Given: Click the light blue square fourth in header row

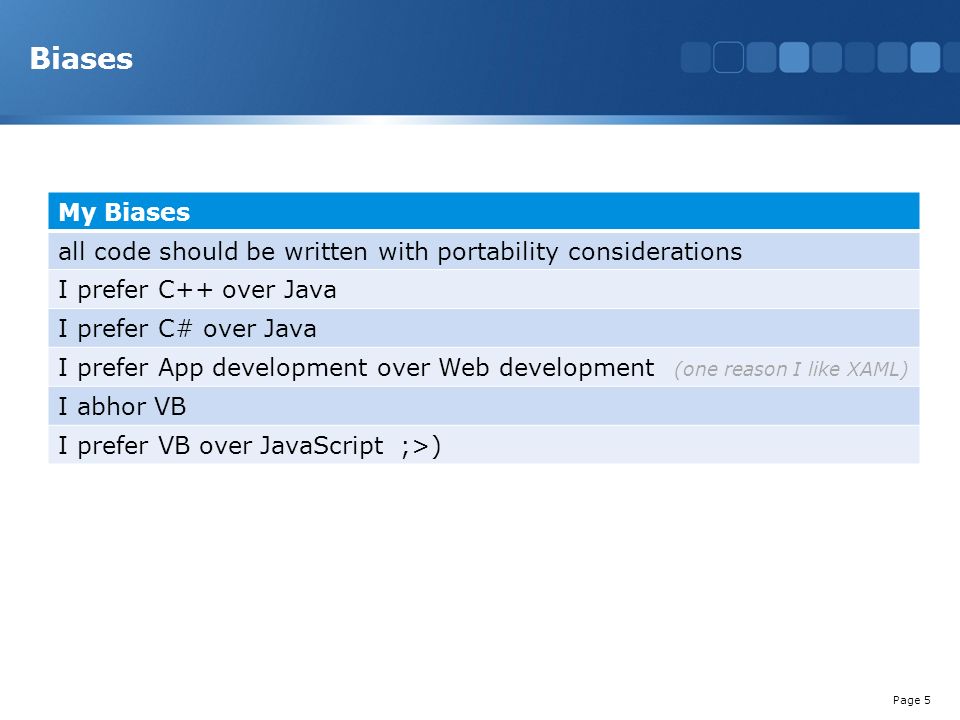Looking at the screenshot, I should click(794, 58).
